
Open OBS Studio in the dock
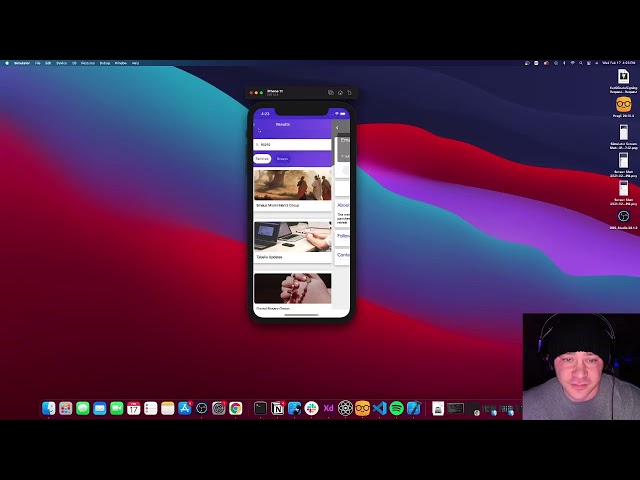pyautogui.click(x=202, y=408)
